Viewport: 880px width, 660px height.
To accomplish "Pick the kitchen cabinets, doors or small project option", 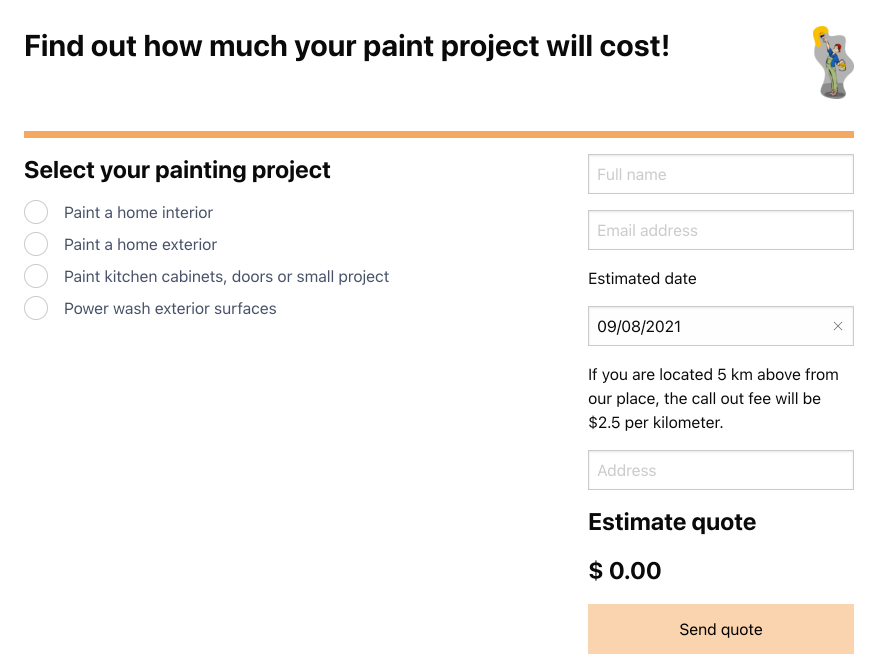I will point(36,276).
